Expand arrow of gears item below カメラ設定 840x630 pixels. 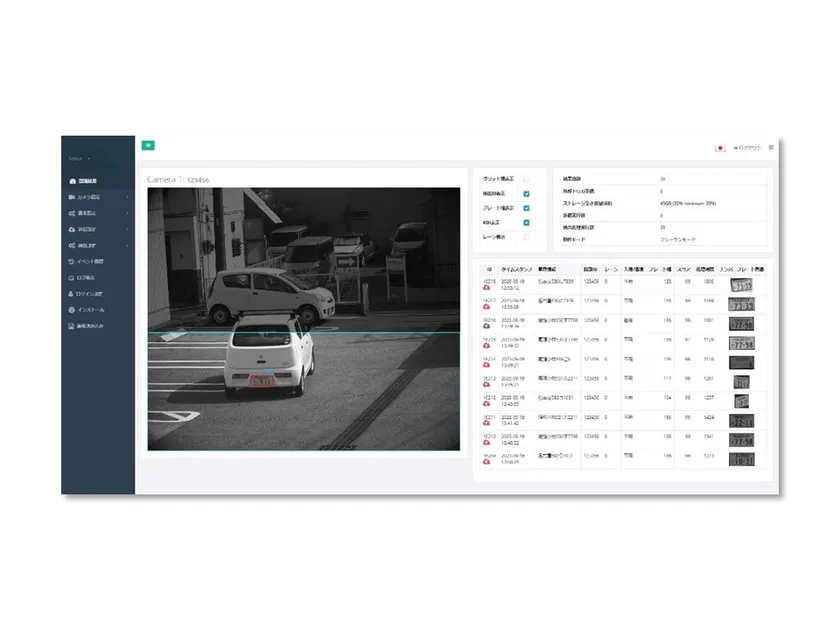pyautogui.click(x=127, y=213)
